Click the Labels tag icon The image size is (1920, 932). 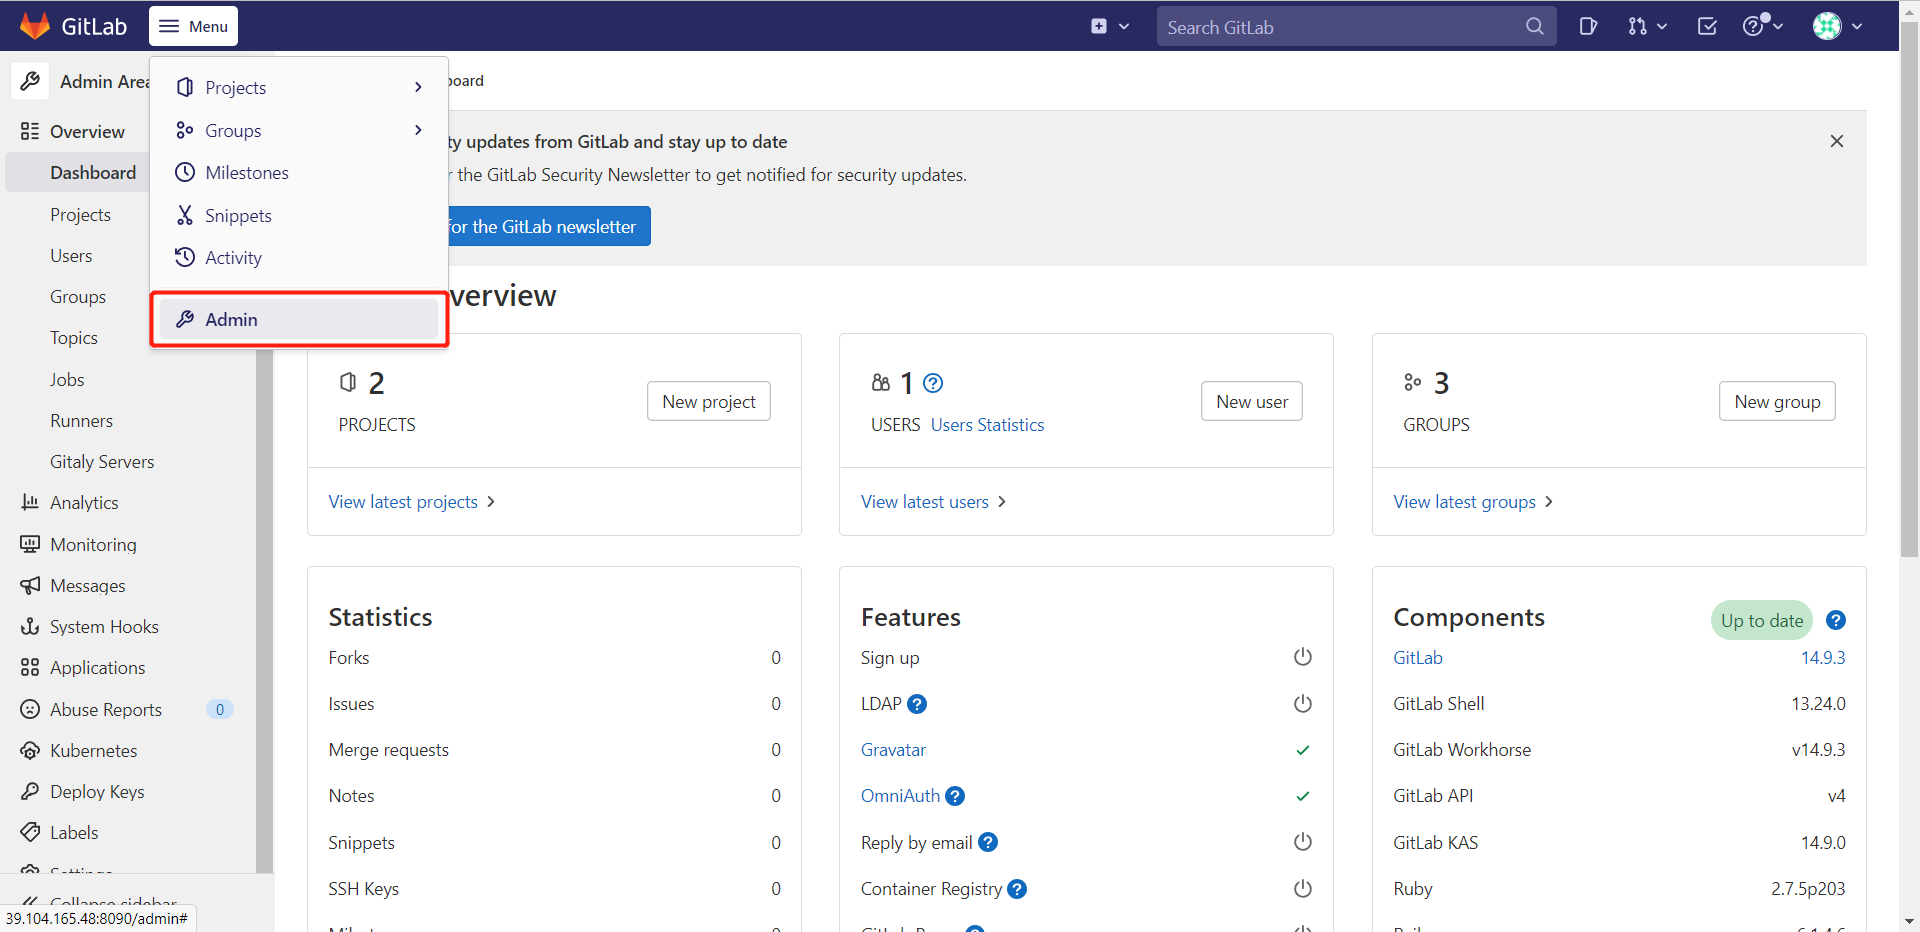coord(30,833)
